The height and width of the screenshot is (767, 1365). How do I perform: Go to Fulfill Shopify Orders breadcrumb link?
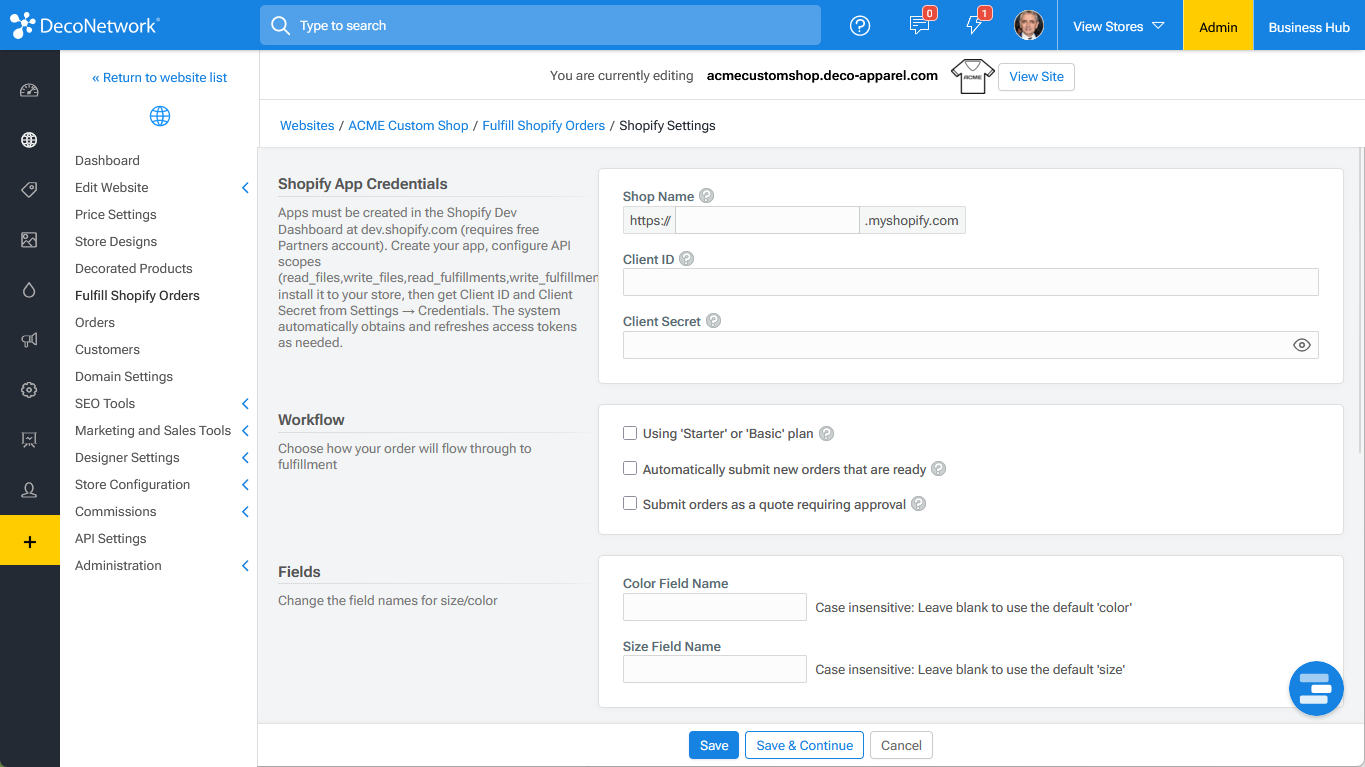coord(543,125)
